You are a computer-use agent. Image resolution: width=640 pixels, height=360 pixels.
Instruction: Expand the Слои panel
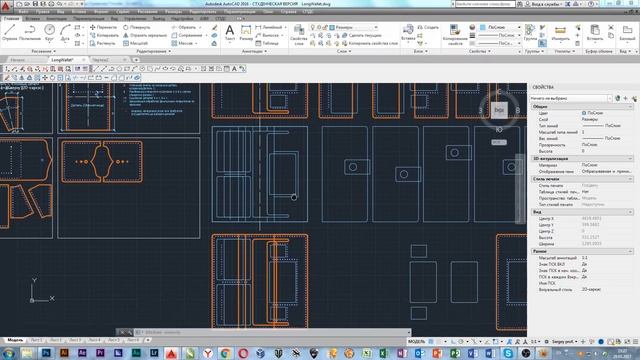(344, 51)
